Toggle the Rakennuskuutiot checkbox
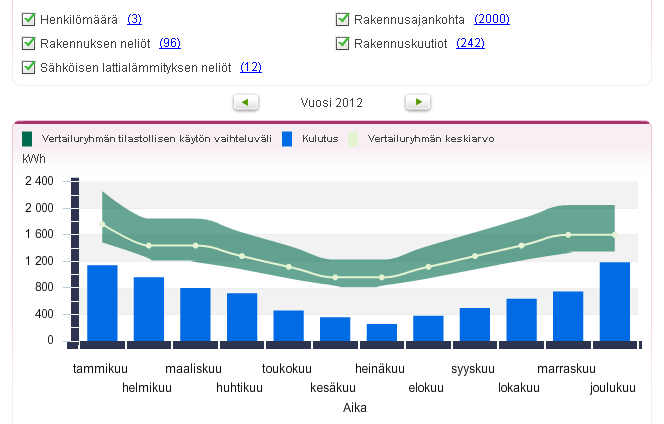664x424 pixels. (342, 43)
